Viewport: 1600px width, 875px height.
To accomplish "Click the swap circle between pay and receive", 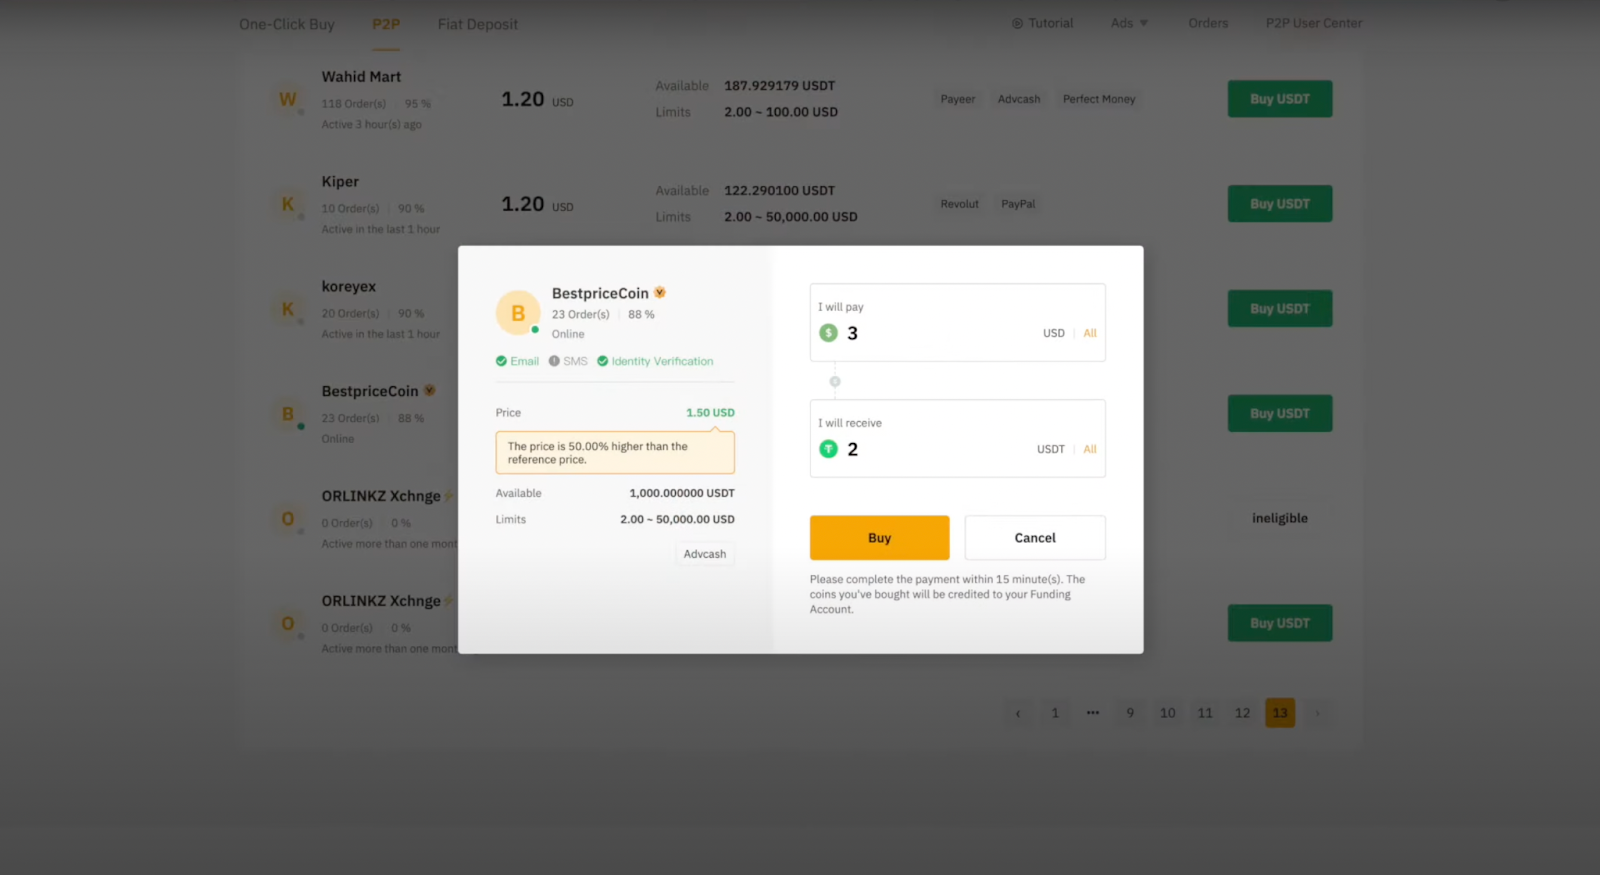I will [835, 381].
